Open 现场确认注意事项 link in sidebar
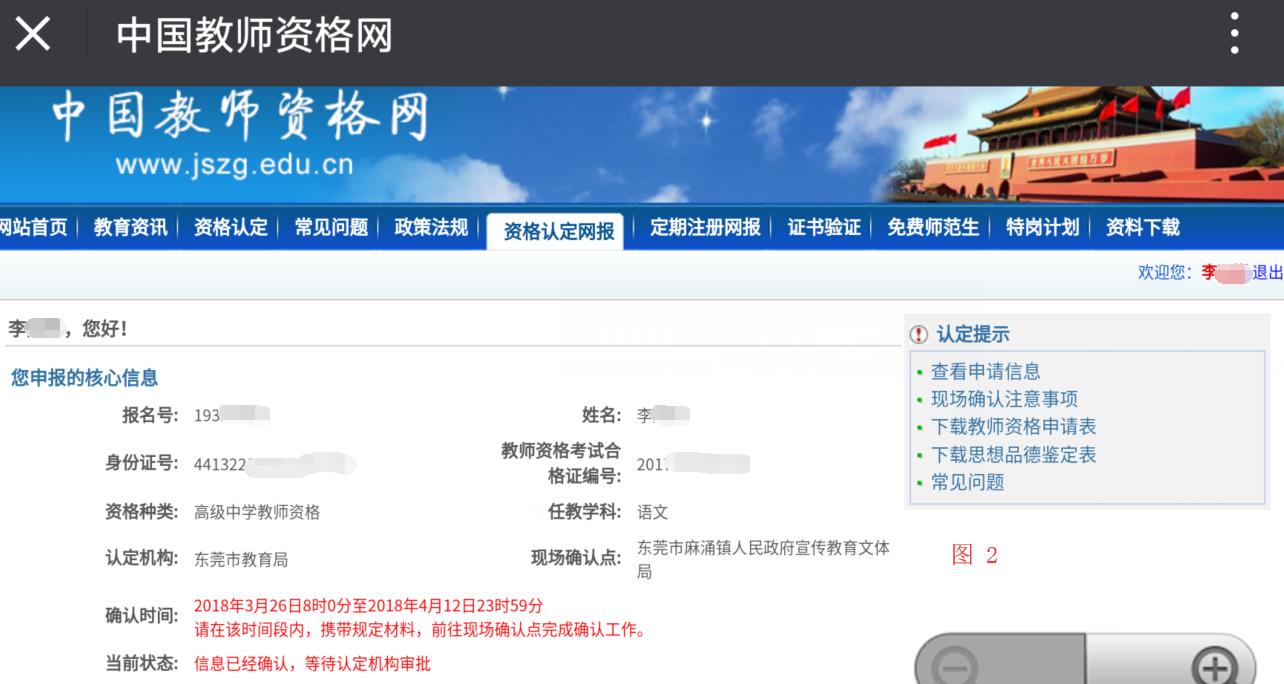This screenshot has height=684, width=1284. pyautogui.click(x=1004, y=399)
